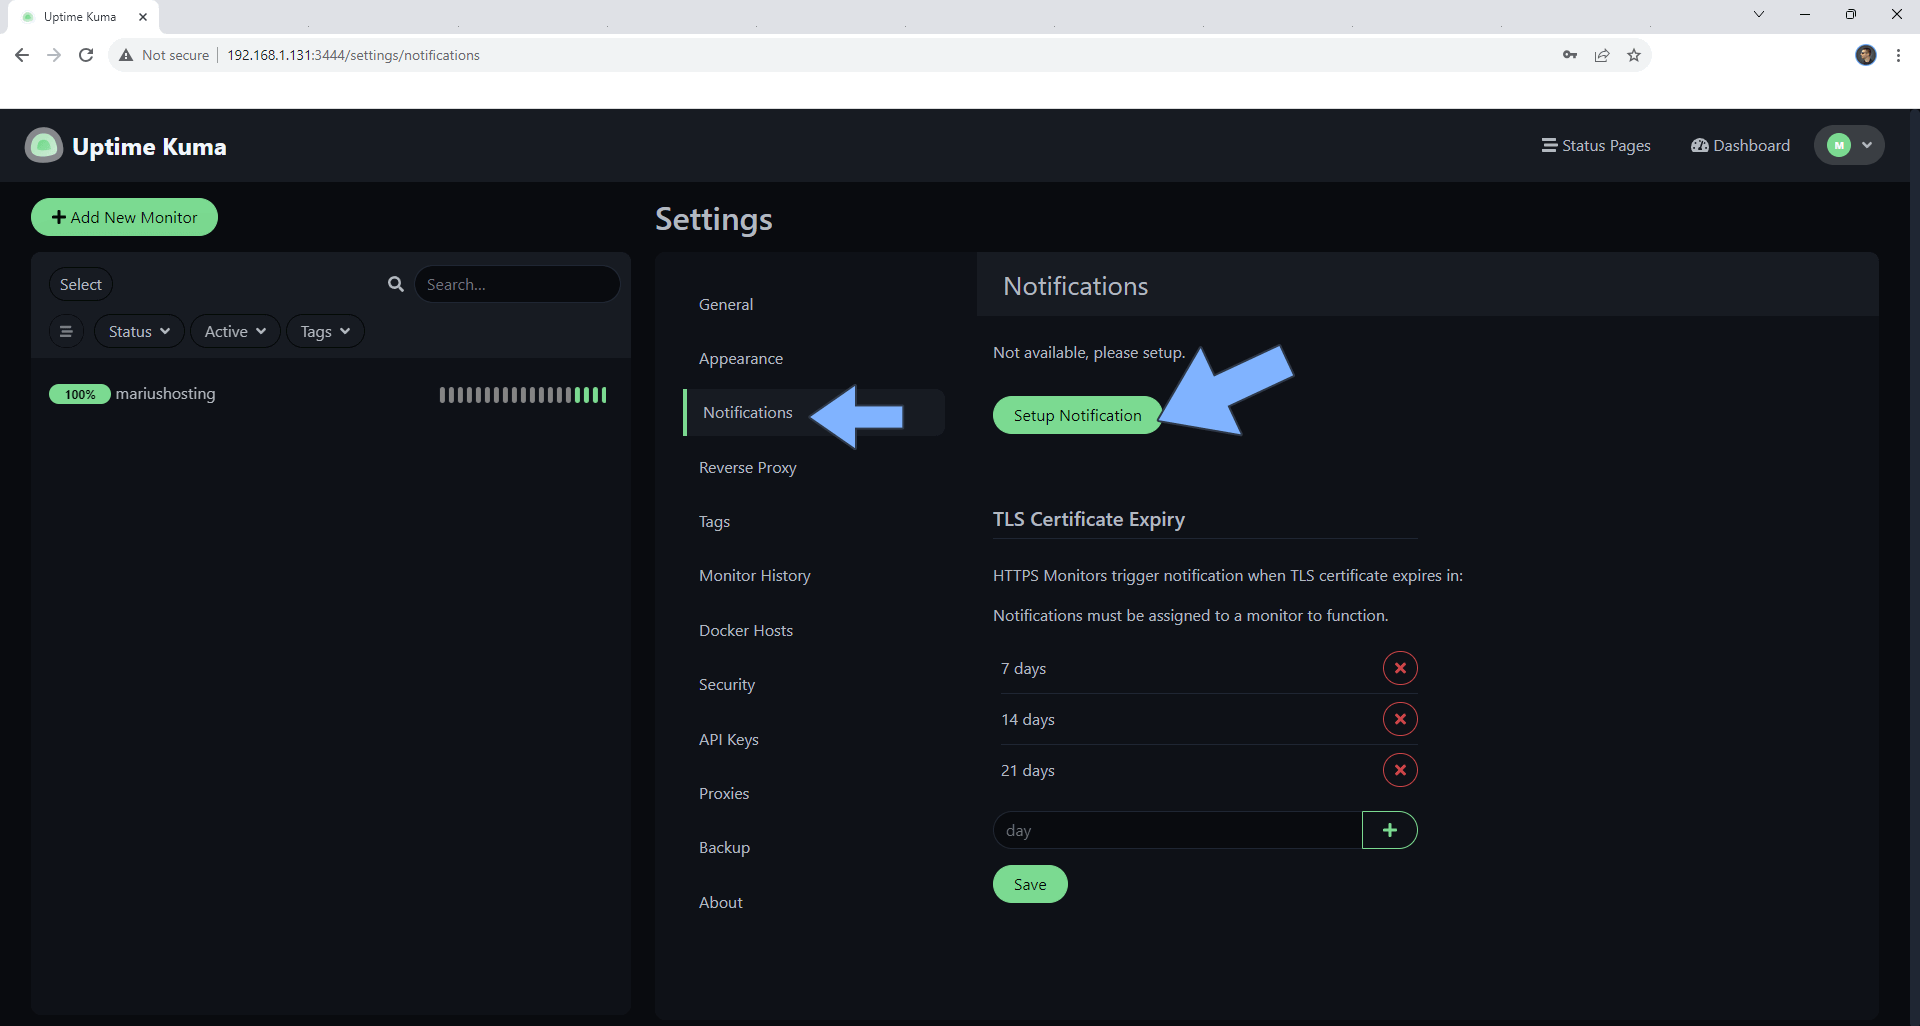Click the search magnifier icon above the monitor list

396,284
